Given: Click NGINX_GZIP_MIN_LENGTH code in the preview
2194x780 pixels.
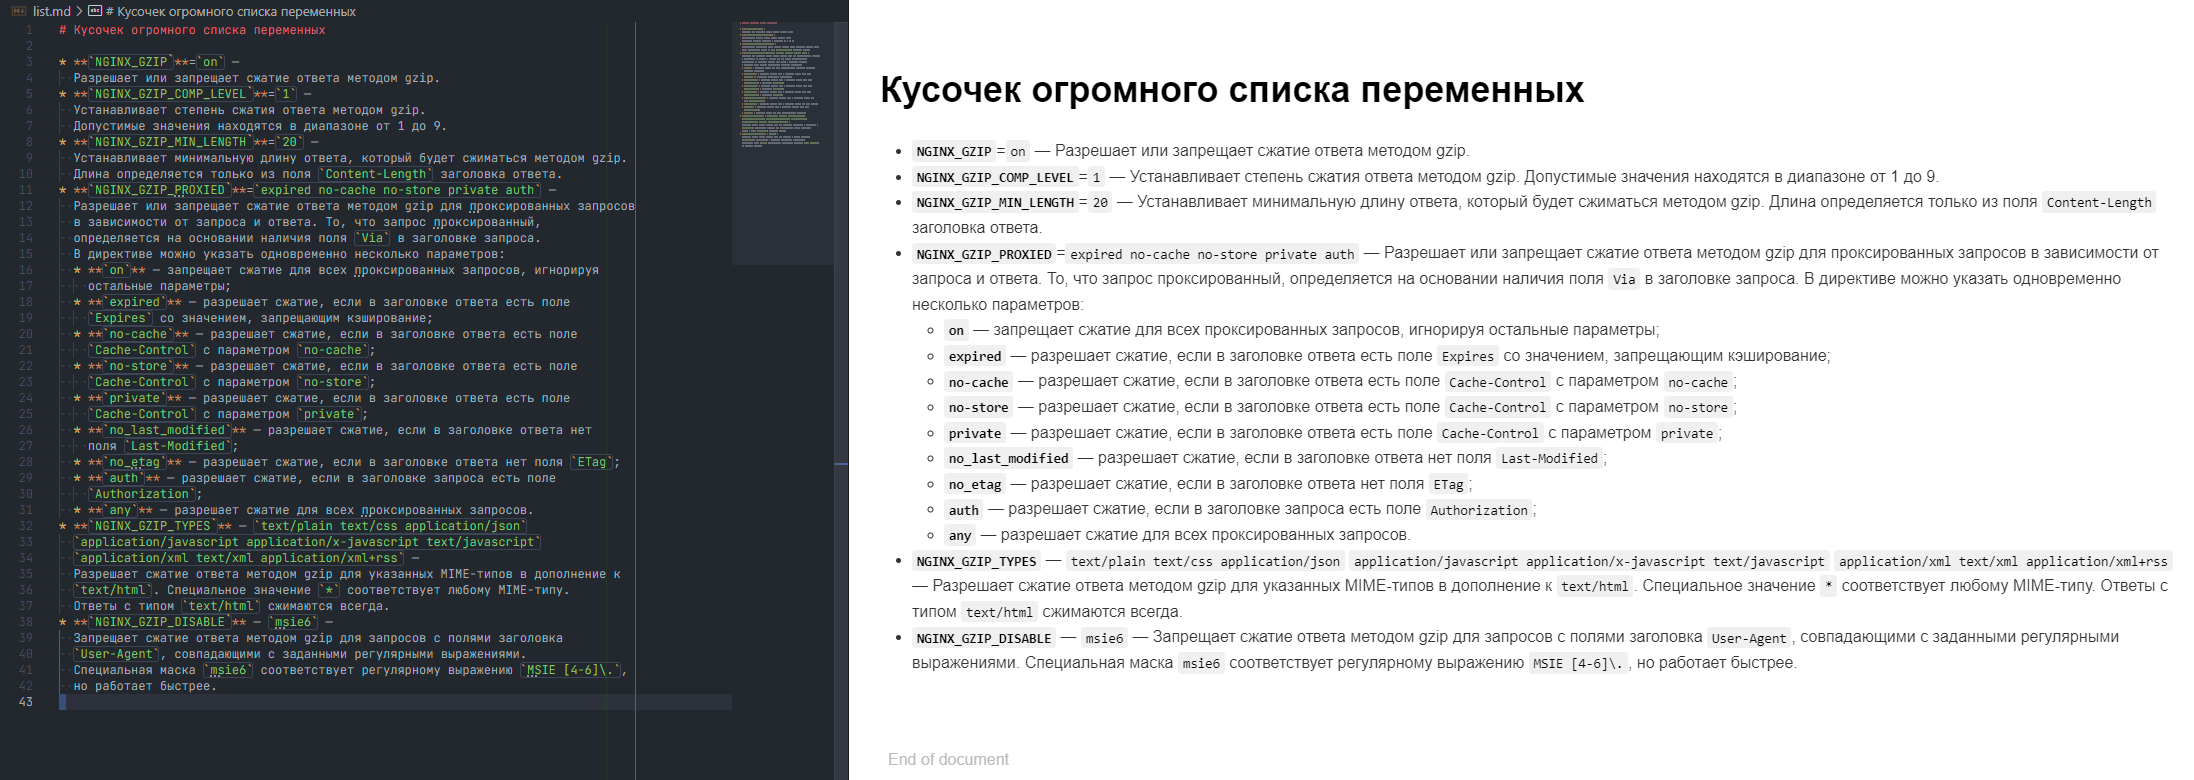Looking at the screenshot, I should coord(995,202).
